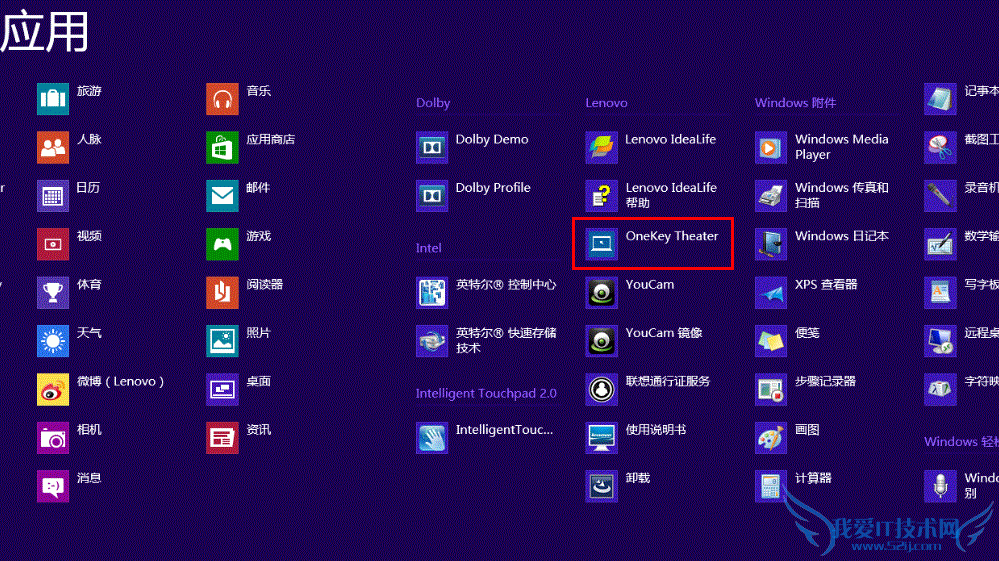Click the Windows Media Player label text
The height and width of the screenshot is (561, 999).
click(x=842, y=147)
